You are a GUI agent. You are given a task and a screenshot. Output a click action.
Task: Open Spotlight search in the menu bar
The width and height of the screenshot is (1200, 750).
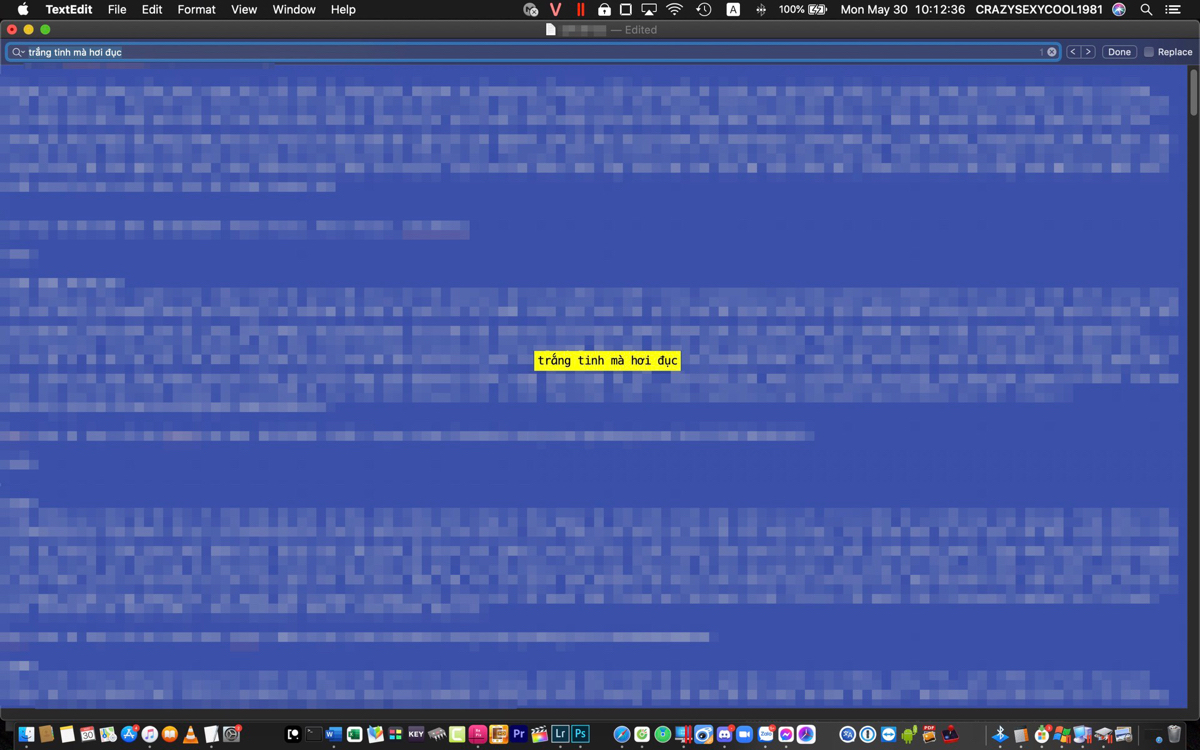point(1146,9)
